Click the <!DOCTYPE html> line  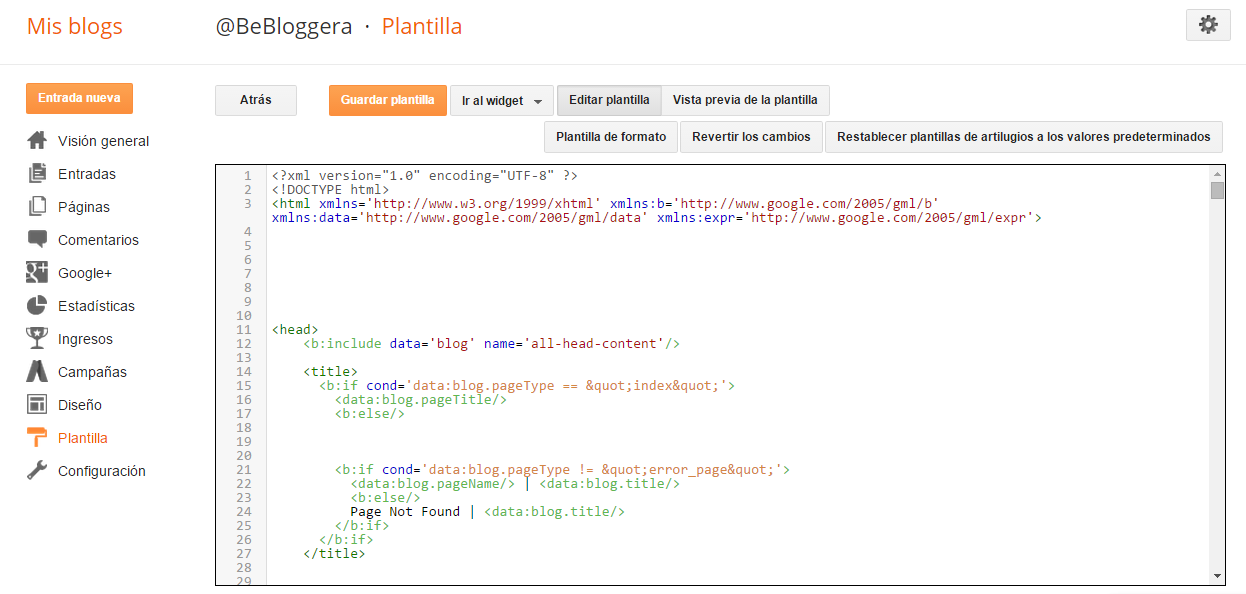(x=329, y=189)
